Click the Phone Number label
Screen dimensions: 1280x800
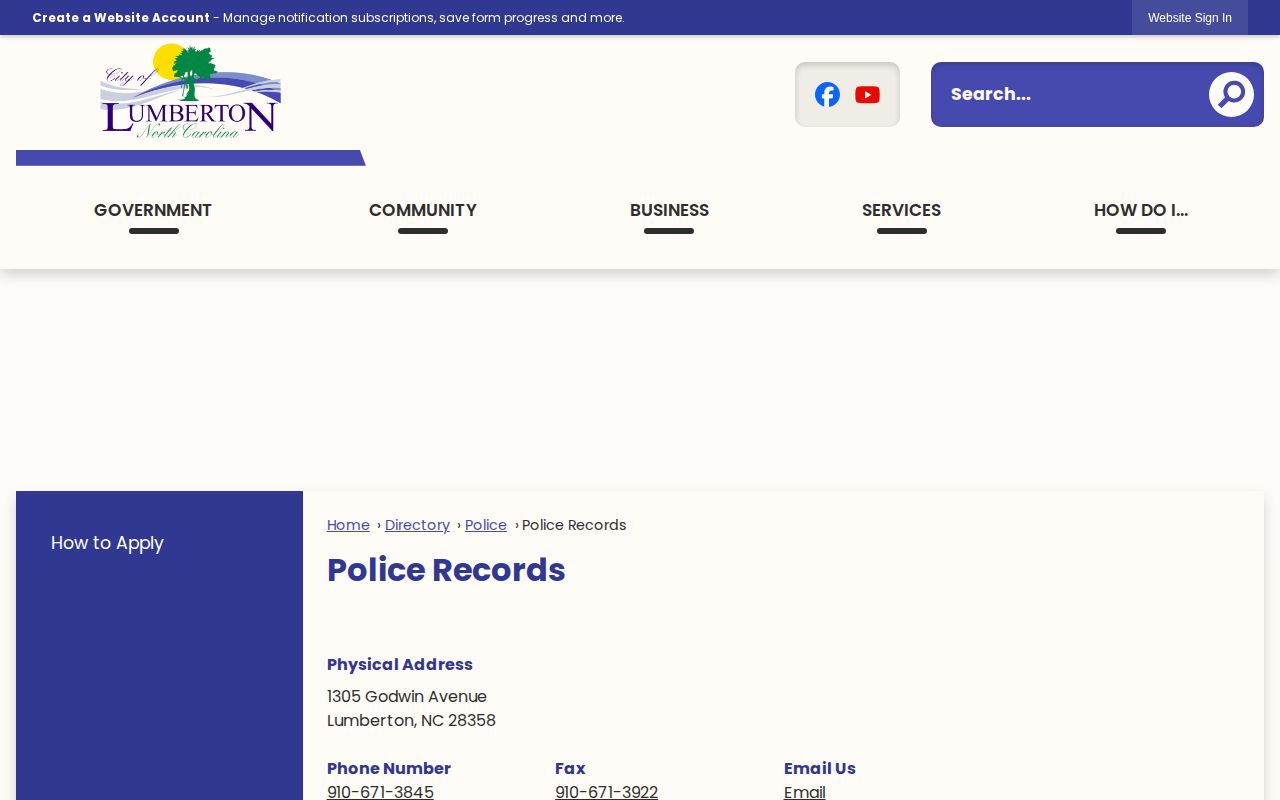tap(389, 768)
